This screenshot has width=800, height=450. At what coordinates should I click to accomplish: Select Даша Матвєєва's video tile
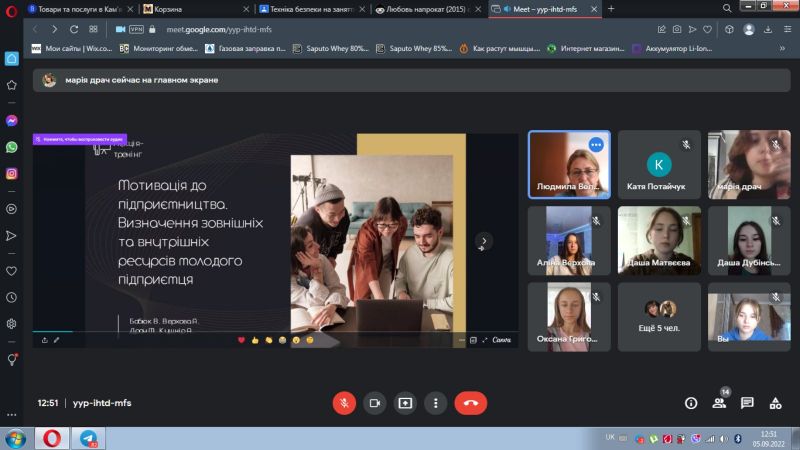tap(659, 240)
